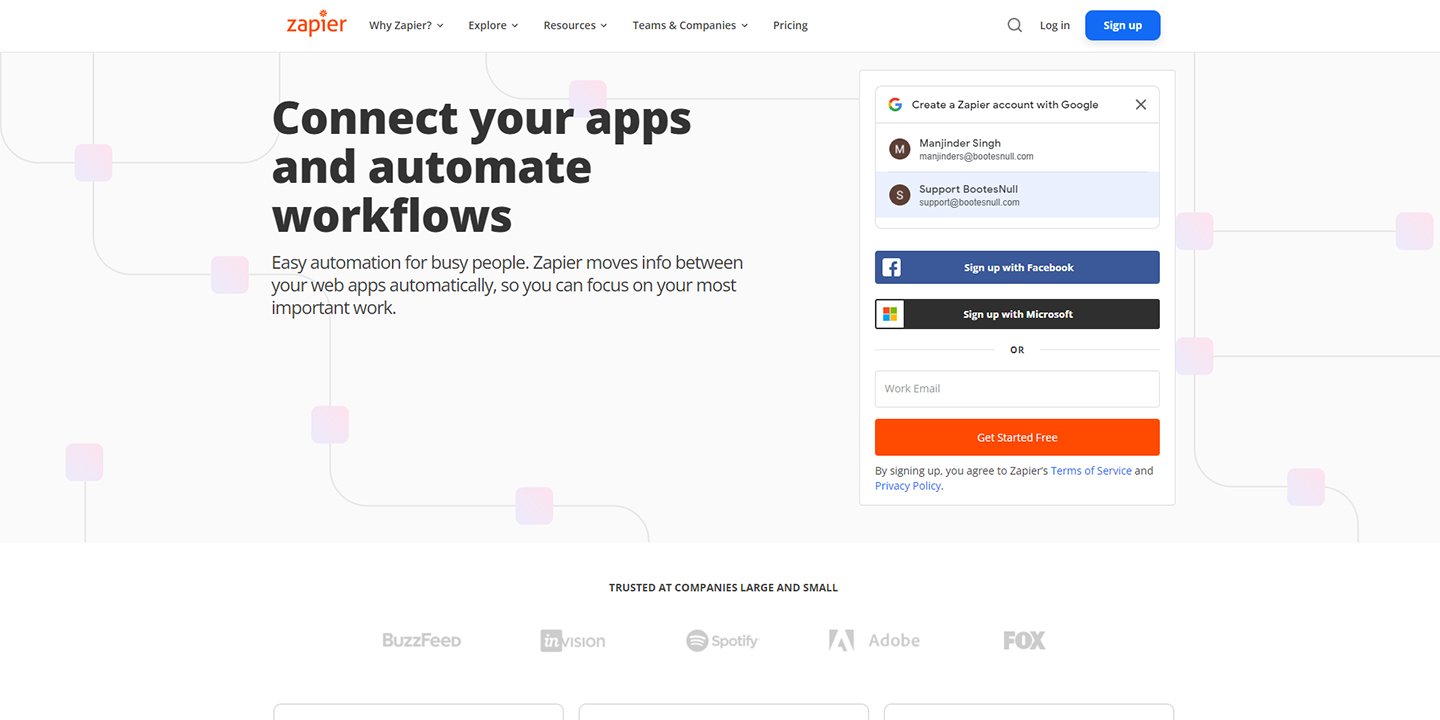
Task: Click the Spotify logo
Action: [x=722, y=641]
